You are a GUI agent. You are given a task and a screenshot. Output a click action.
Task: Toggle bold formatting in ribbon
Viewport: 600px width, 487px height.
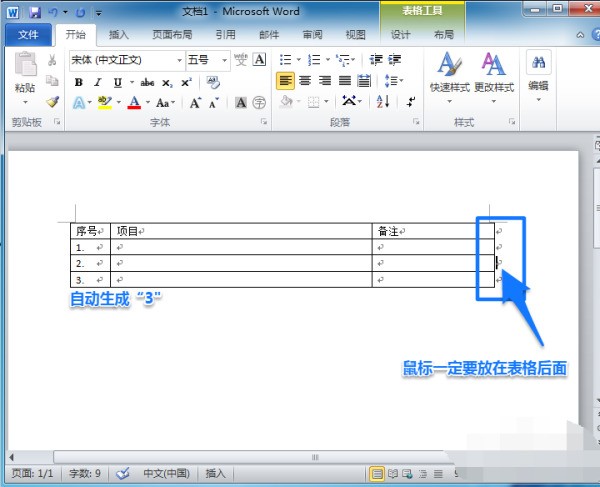78,82
